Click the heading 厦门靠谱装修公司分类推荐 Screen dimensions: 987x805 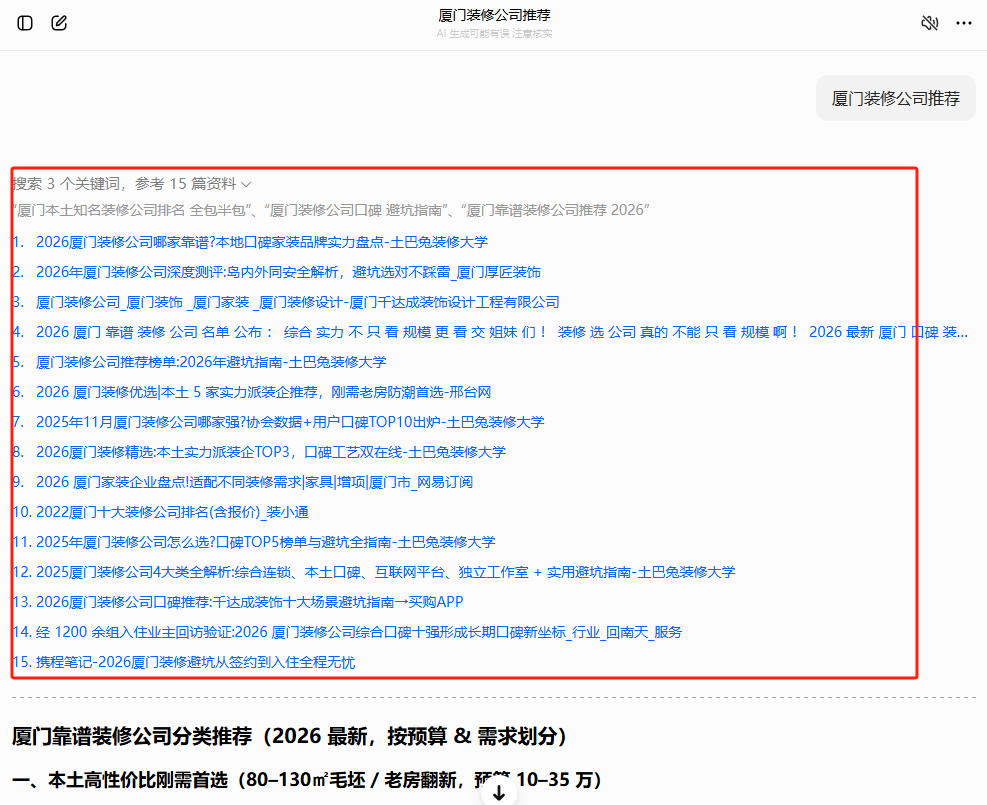coord(290,736)
